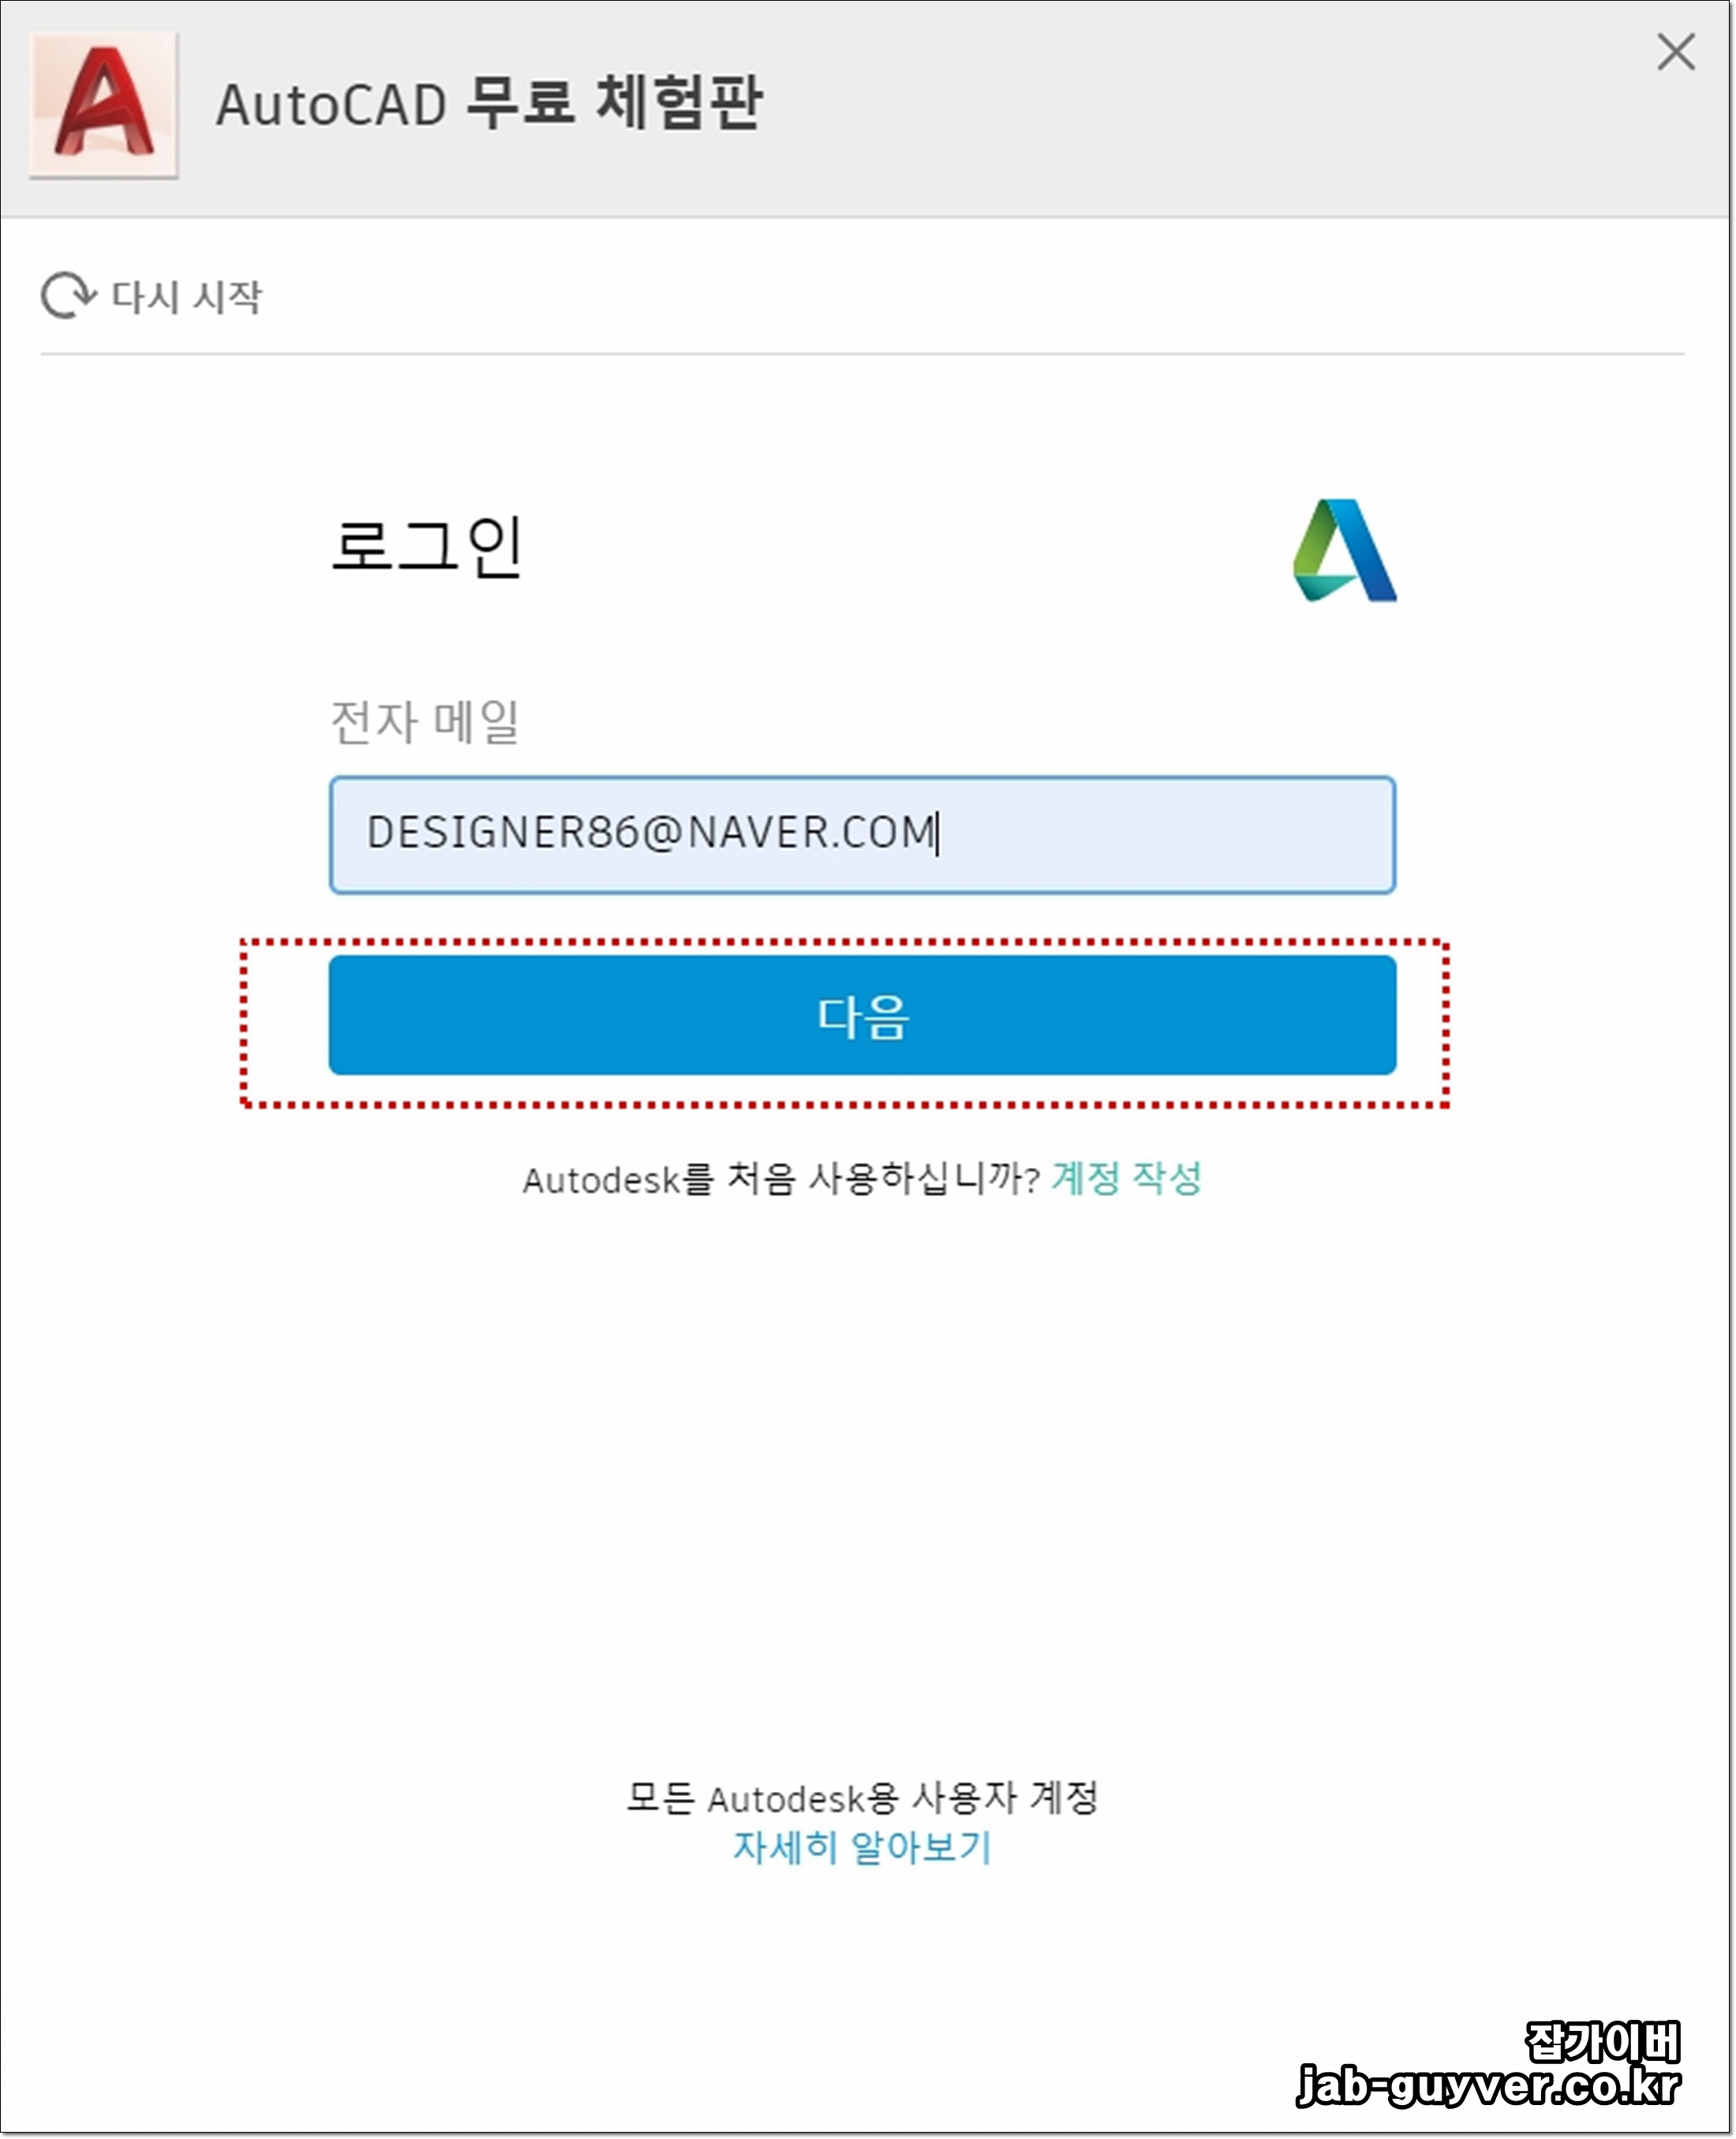Click the 잡가이버 watermark text
Image resolution: width=1736 pixels, height=2139 pixels.
pos(1603,2042)
